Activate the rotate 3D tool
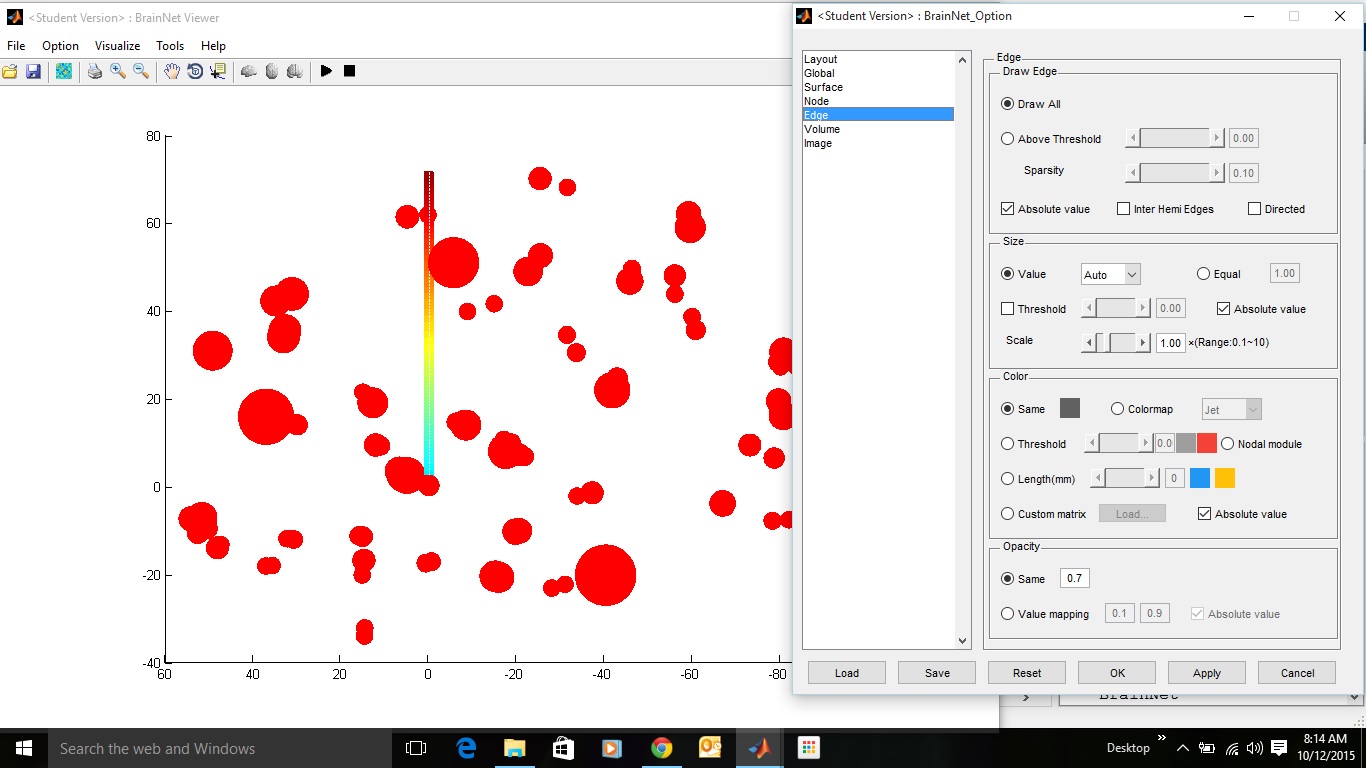This screenshot has height=768, width=1366. coord(195,71)
